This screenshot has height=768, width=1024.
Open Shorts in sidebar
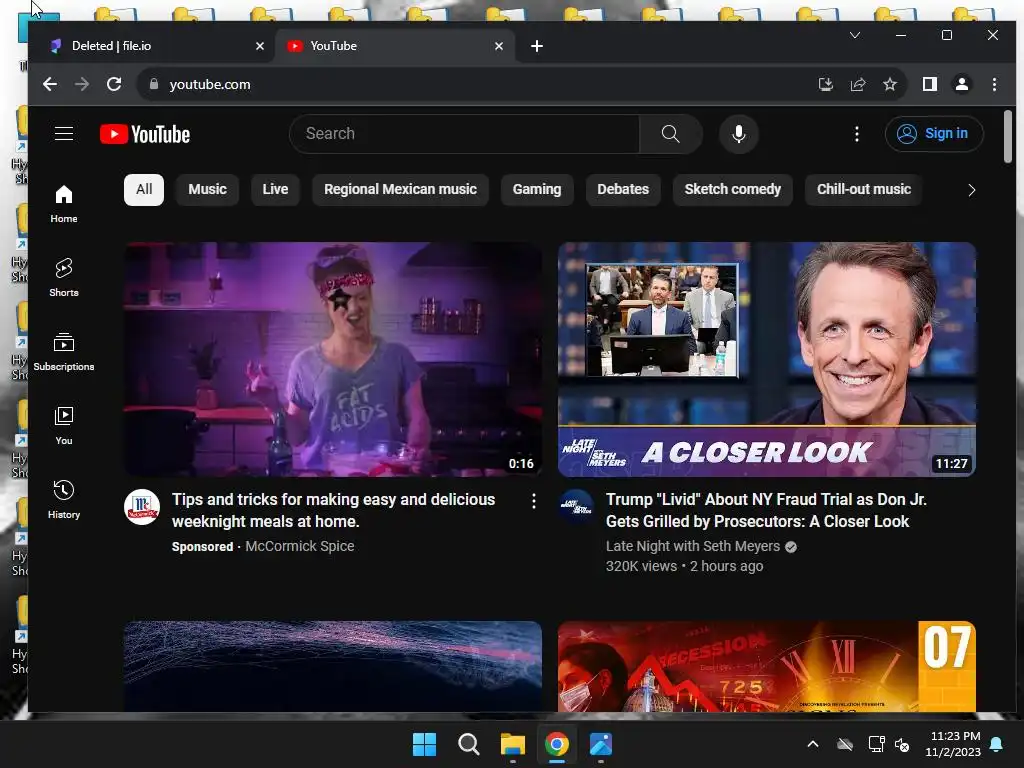pyautogui.click(x=64, y=278)
